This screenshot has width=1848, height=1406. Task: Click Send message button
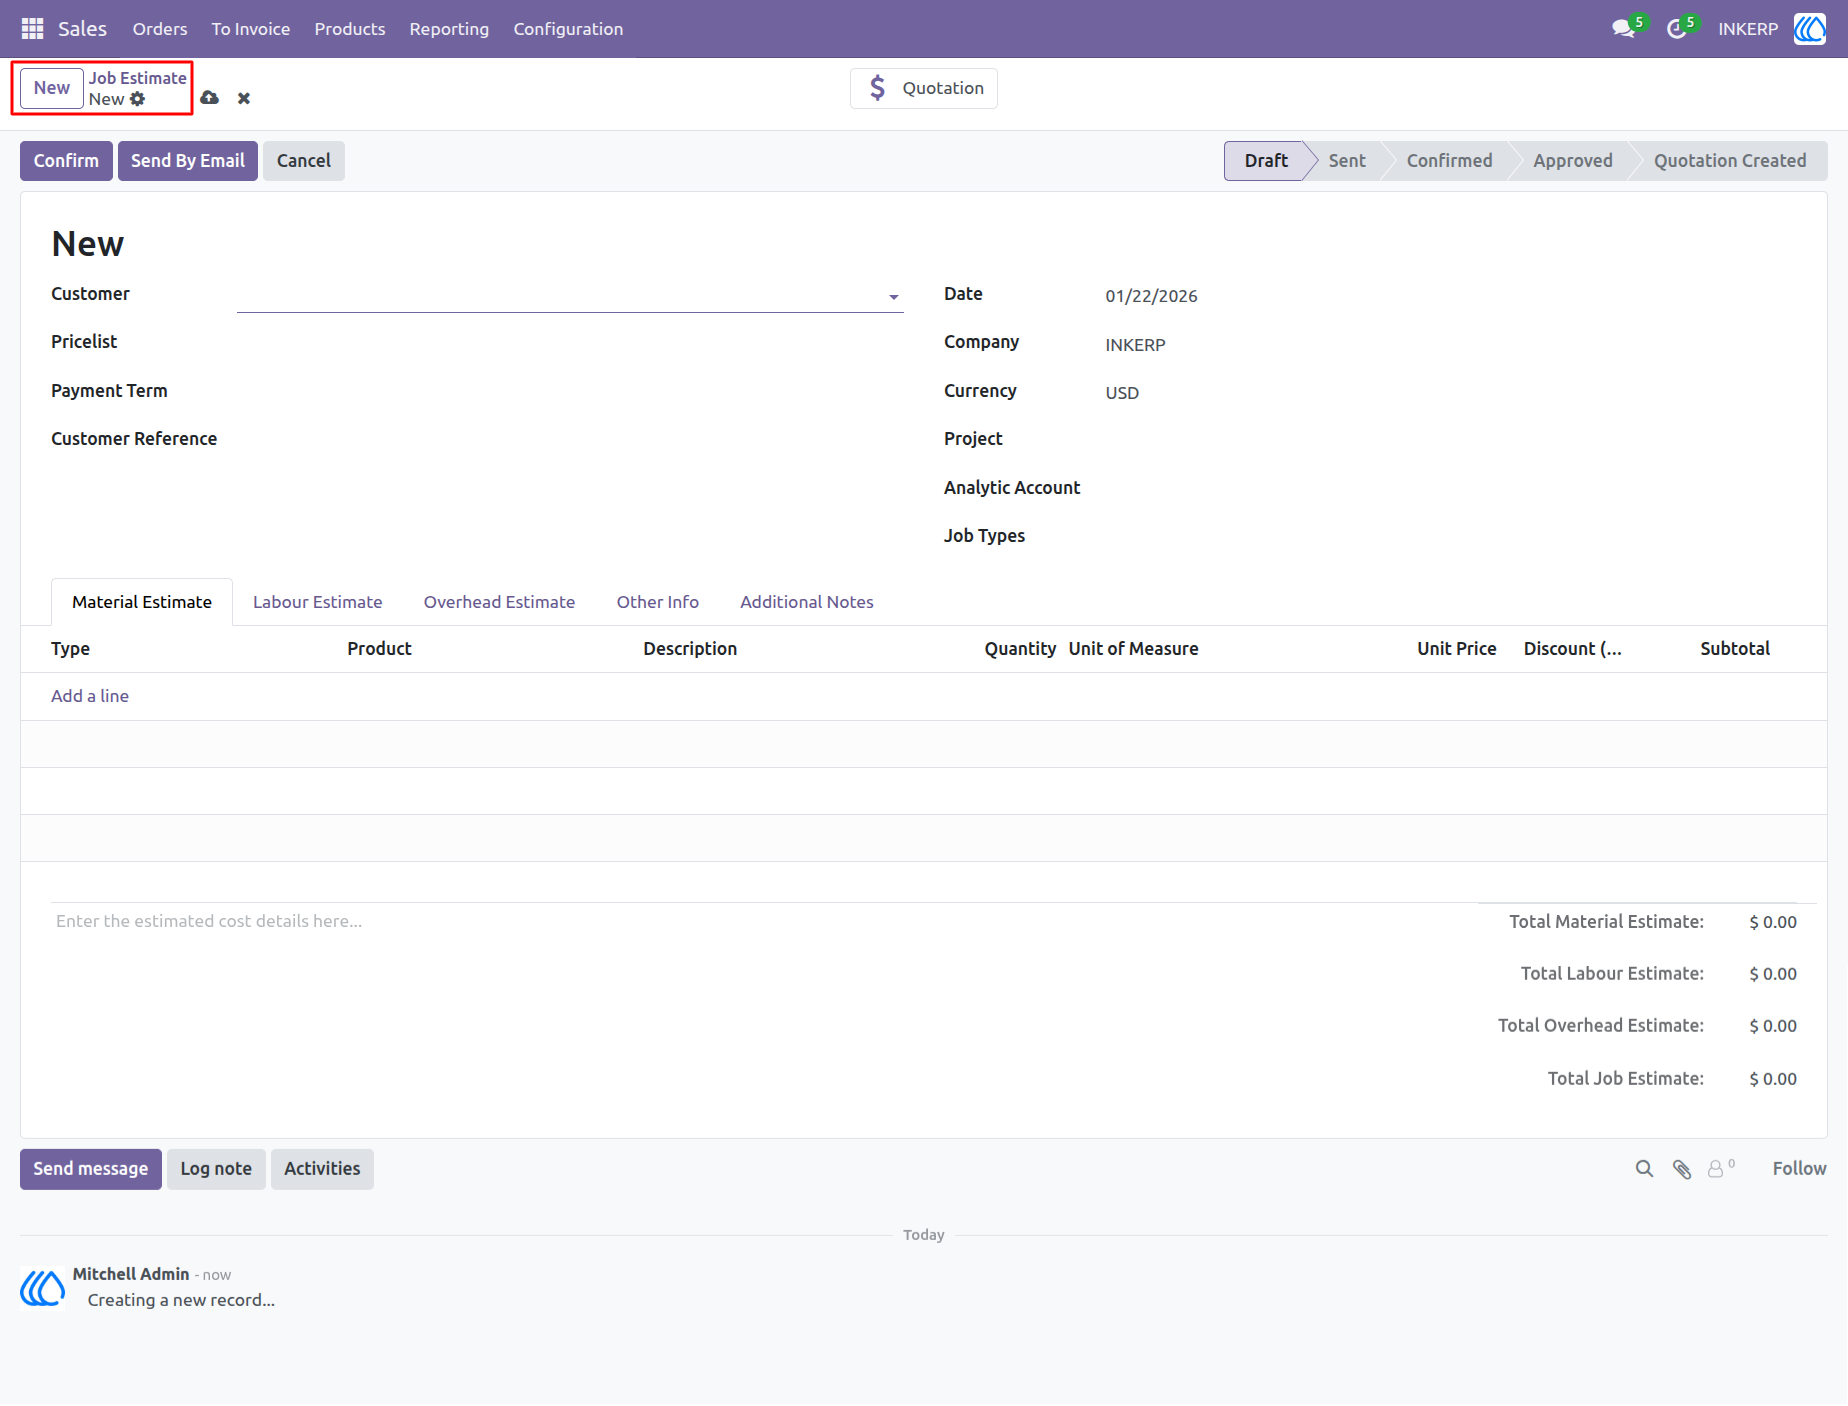pos(91,1169)
